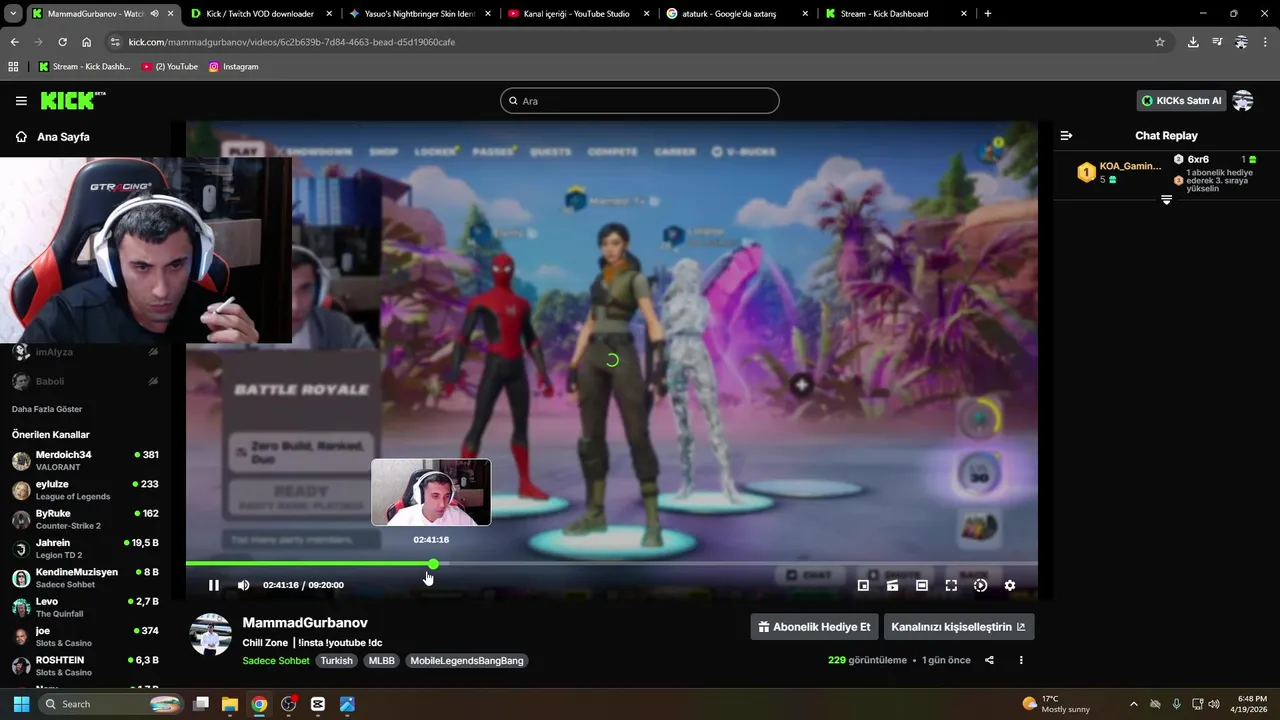
Task: Click browser home button
Action: point(87,42)
